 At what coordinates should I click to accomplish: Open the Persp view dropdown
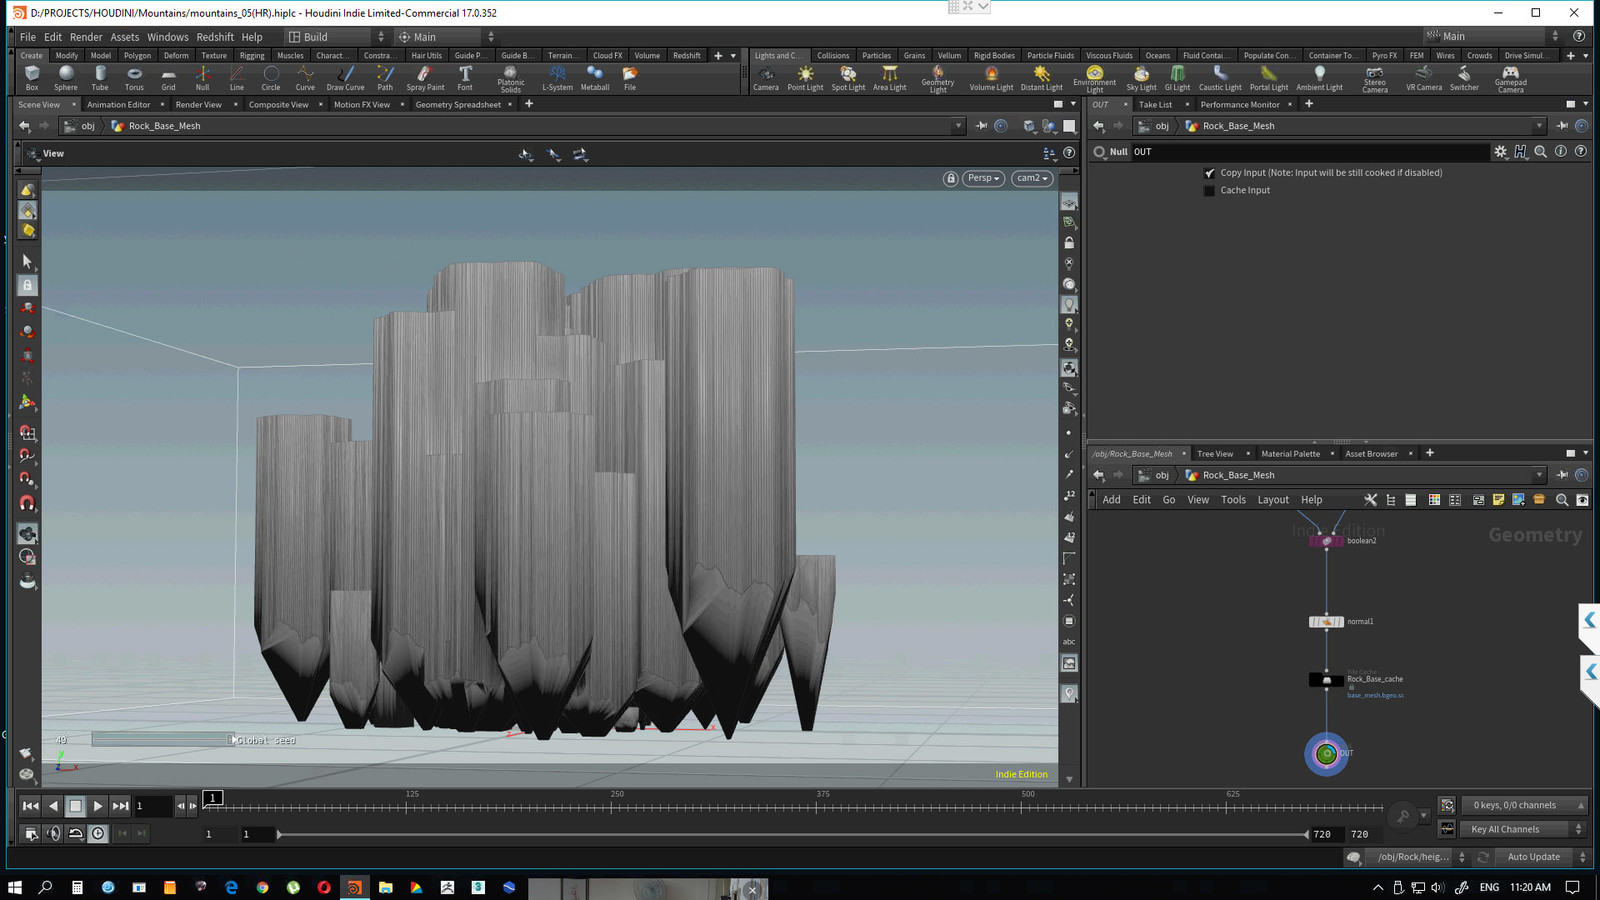(982, 177)
